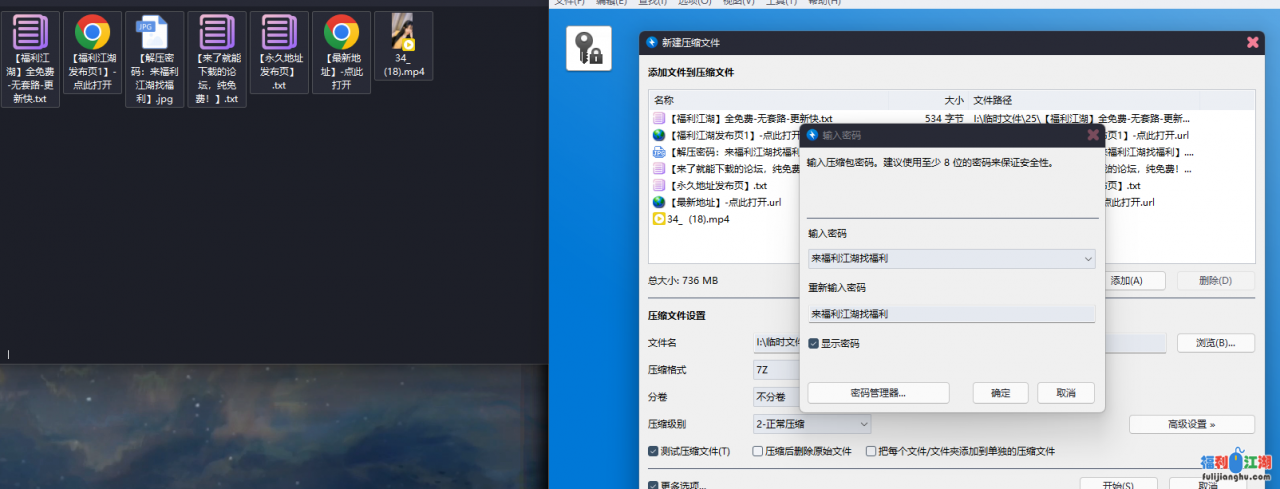Open the 压缩格式 dropdown showing 7Z

(x=776, y=370)
